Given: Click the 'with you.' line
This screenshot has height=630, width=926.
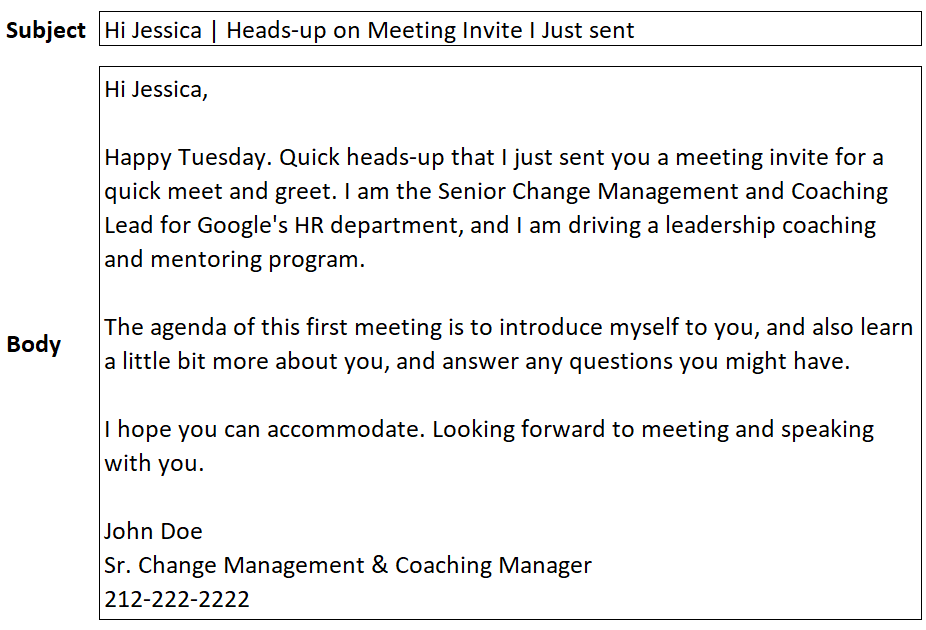Looking at the screenshot, I should pos(154,463).
